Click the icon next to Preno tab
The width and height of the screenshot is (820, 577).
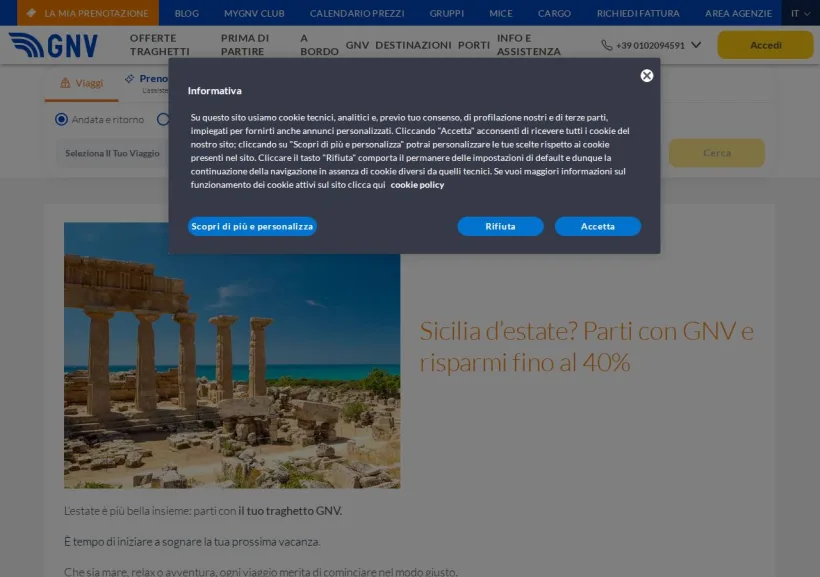129,79
